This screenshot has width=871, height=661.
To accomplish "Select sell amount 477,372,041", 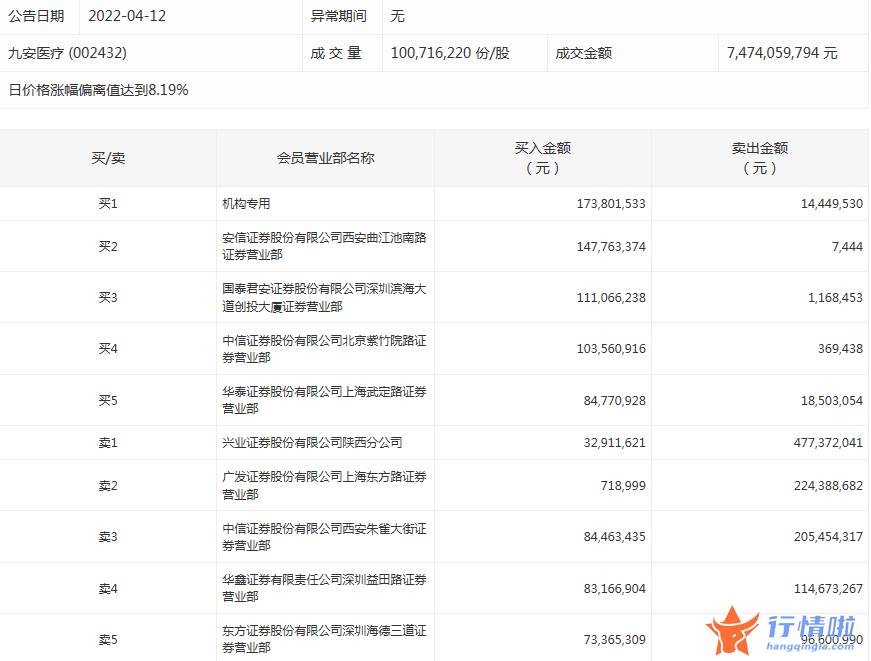I will (828, 442).
